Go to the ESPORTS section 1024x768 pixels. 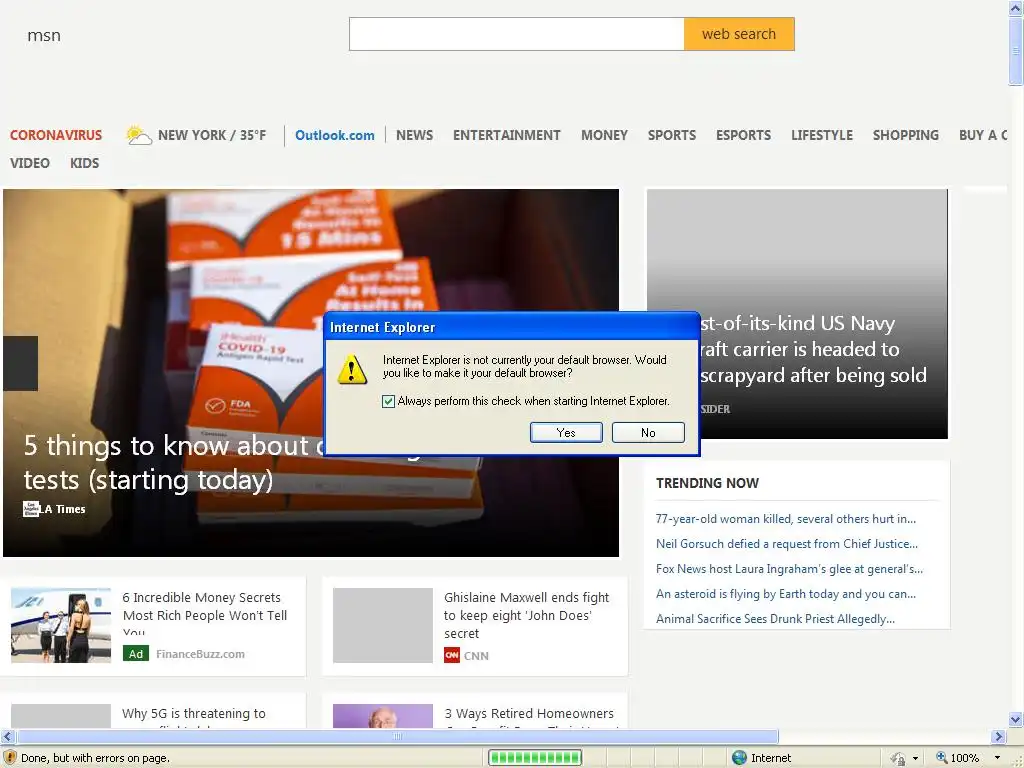click(x=744, y=135)
